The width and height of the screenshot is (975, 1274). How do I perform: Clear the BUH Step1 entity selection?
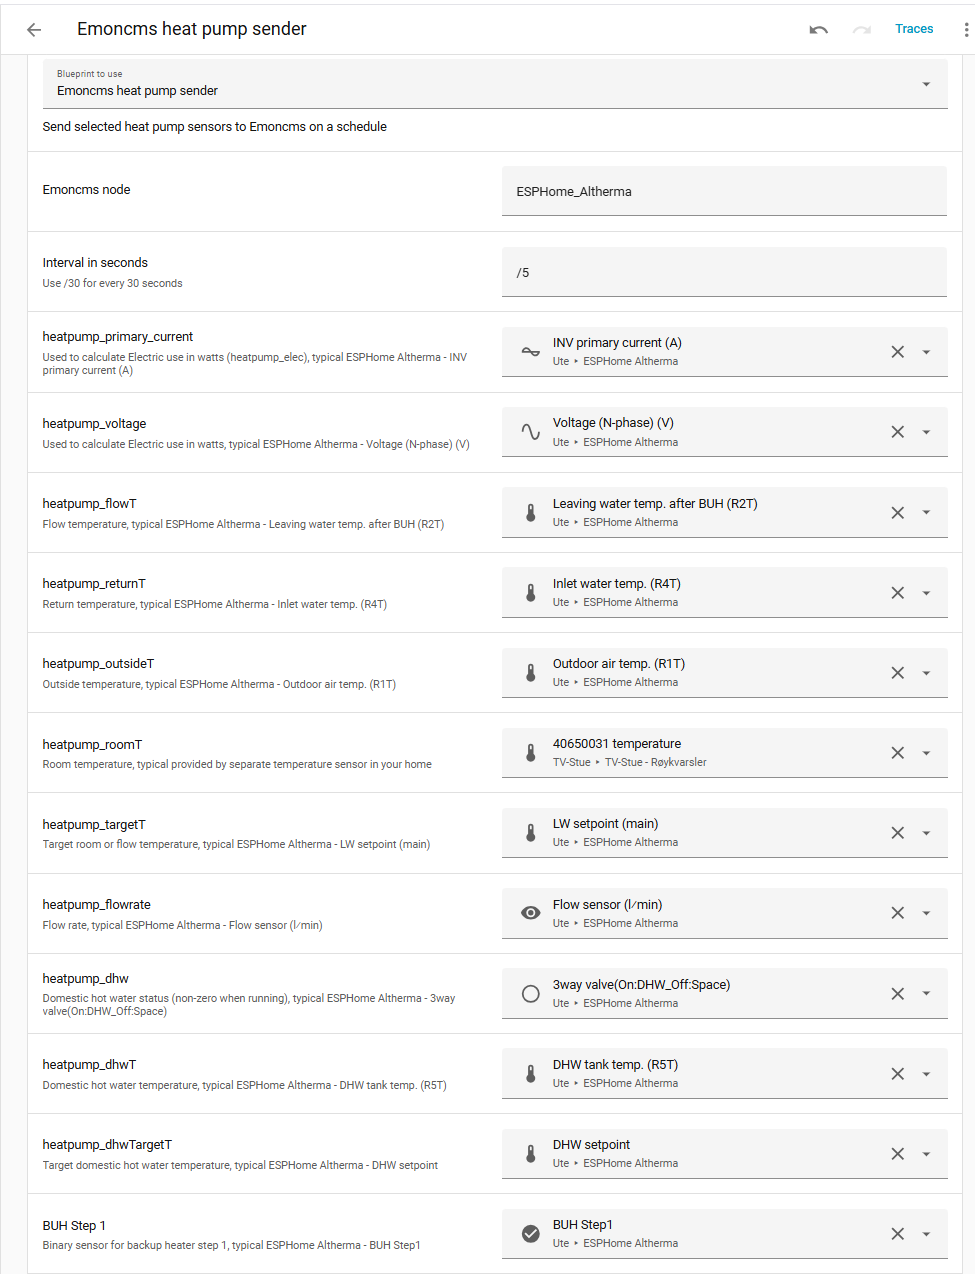897,1234
